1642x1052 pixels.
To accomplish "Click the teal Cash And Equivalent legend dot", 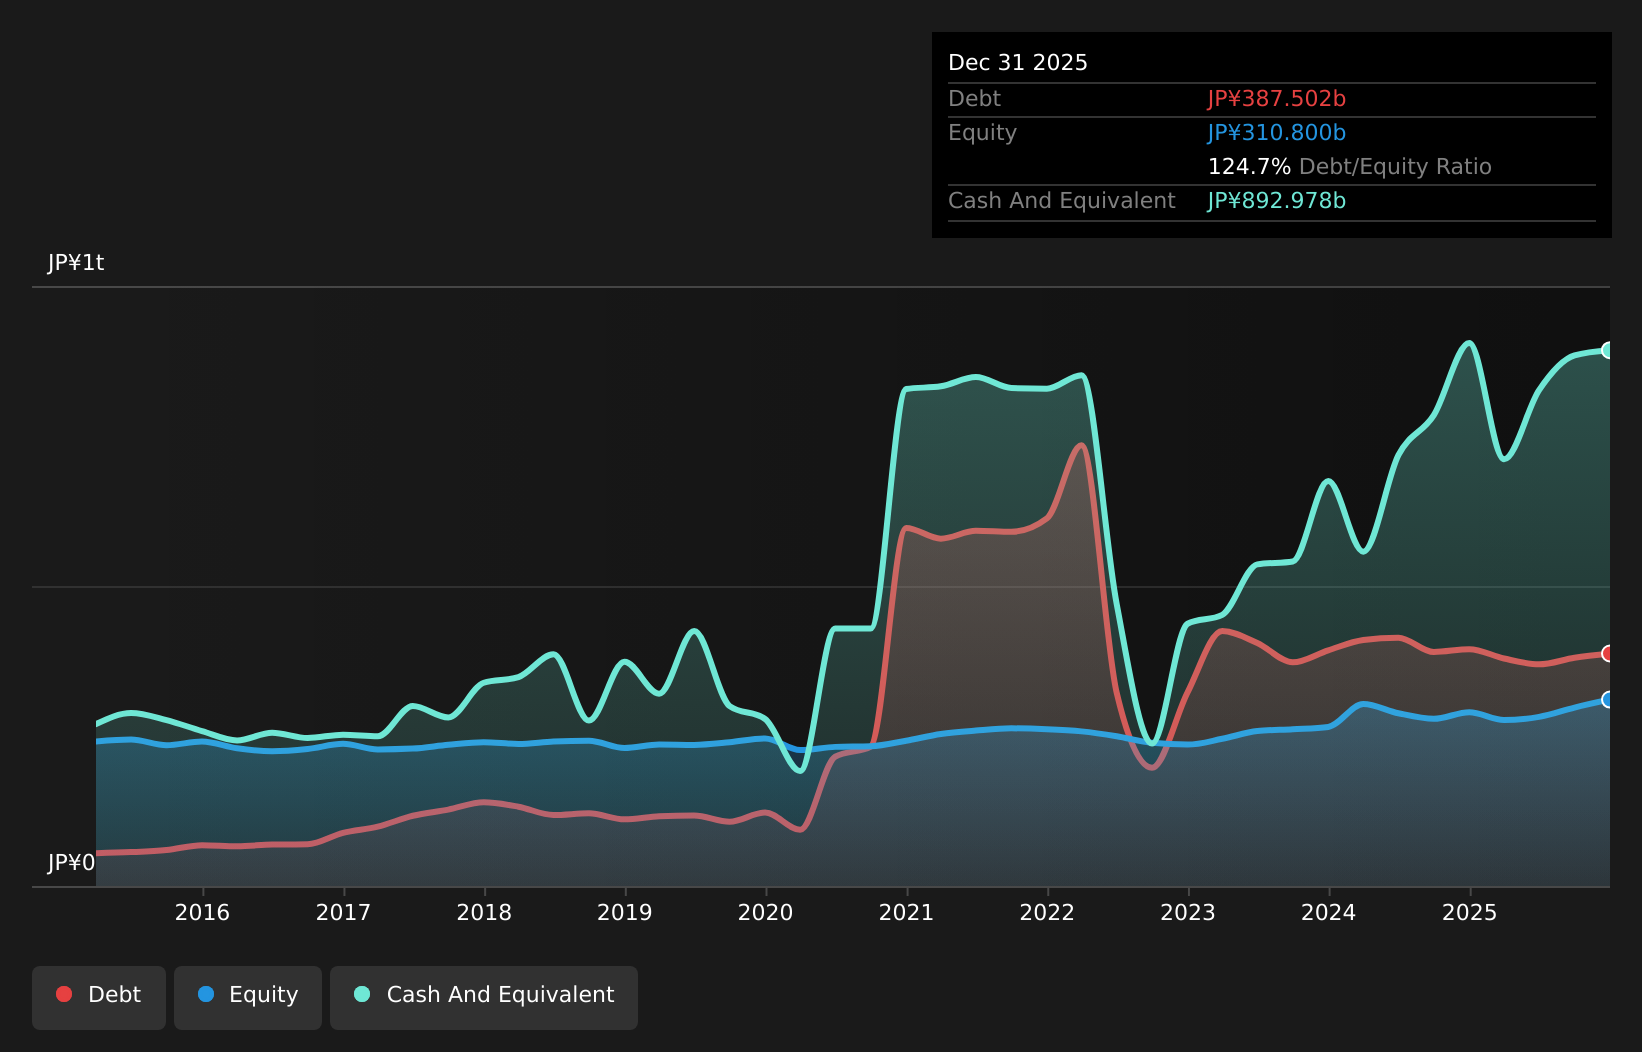I will (360, 994).
